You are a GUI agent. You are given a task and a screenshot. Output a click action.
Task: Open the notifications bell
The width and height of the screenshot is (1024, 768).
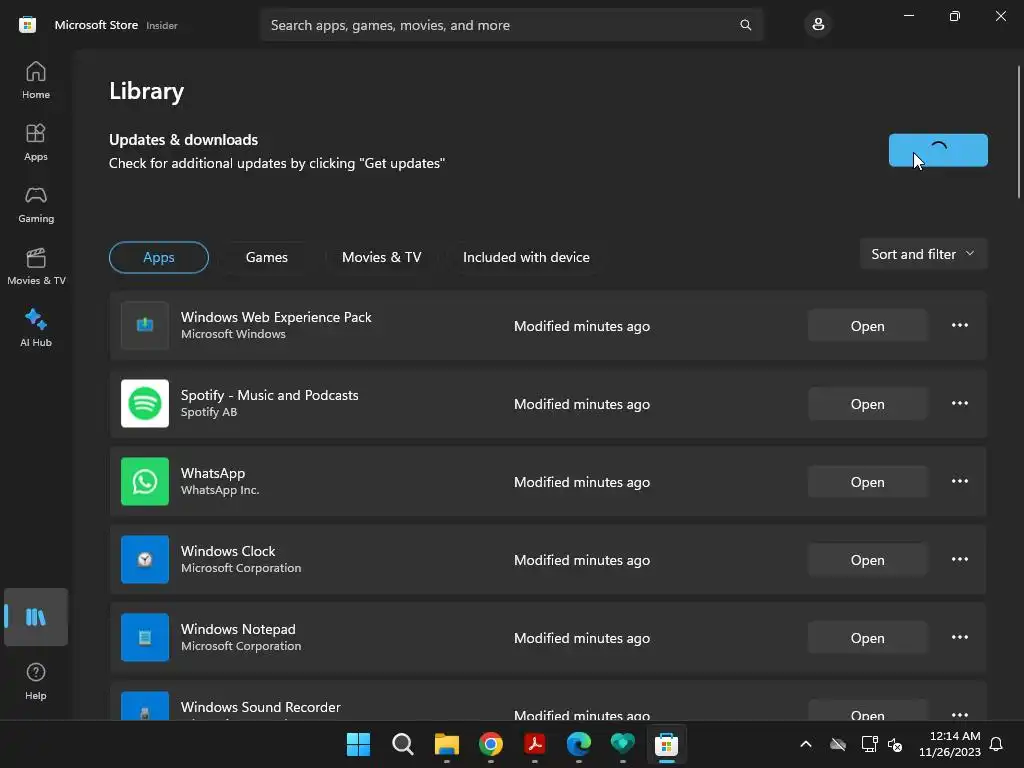pos(996,744)
